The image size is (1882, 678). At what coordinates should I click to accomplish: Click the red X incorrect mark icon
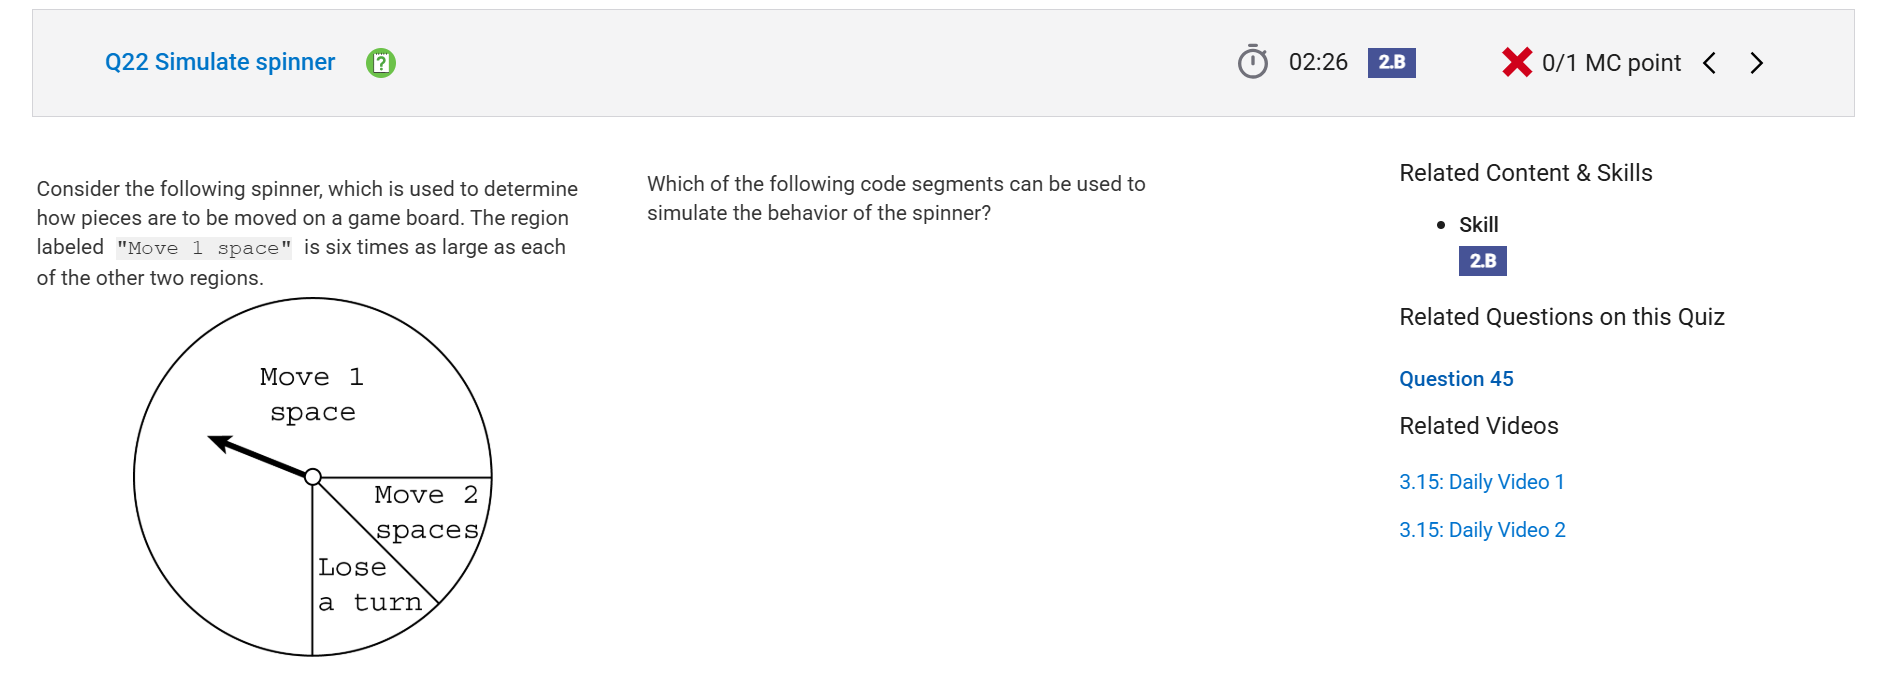click(x=1516, y=62)
